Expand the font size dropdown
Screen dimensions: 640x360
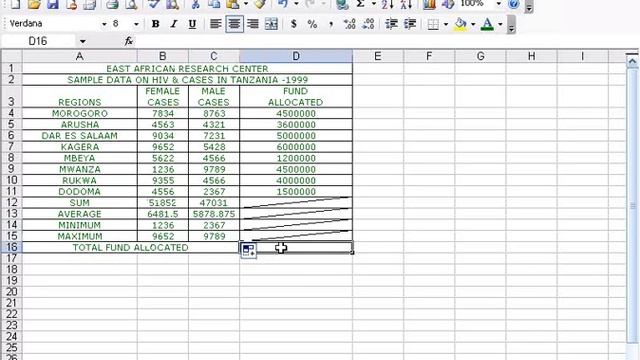(x=136, y=24)
